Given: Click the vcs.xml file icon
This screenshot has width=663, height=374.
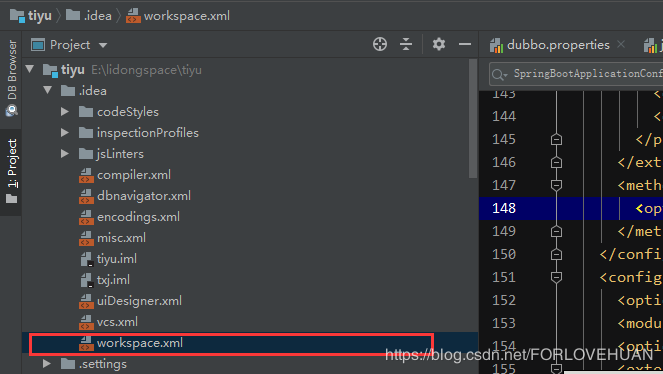Looking at the screenshot, I should pyautogui.click(x=86, y=322).
